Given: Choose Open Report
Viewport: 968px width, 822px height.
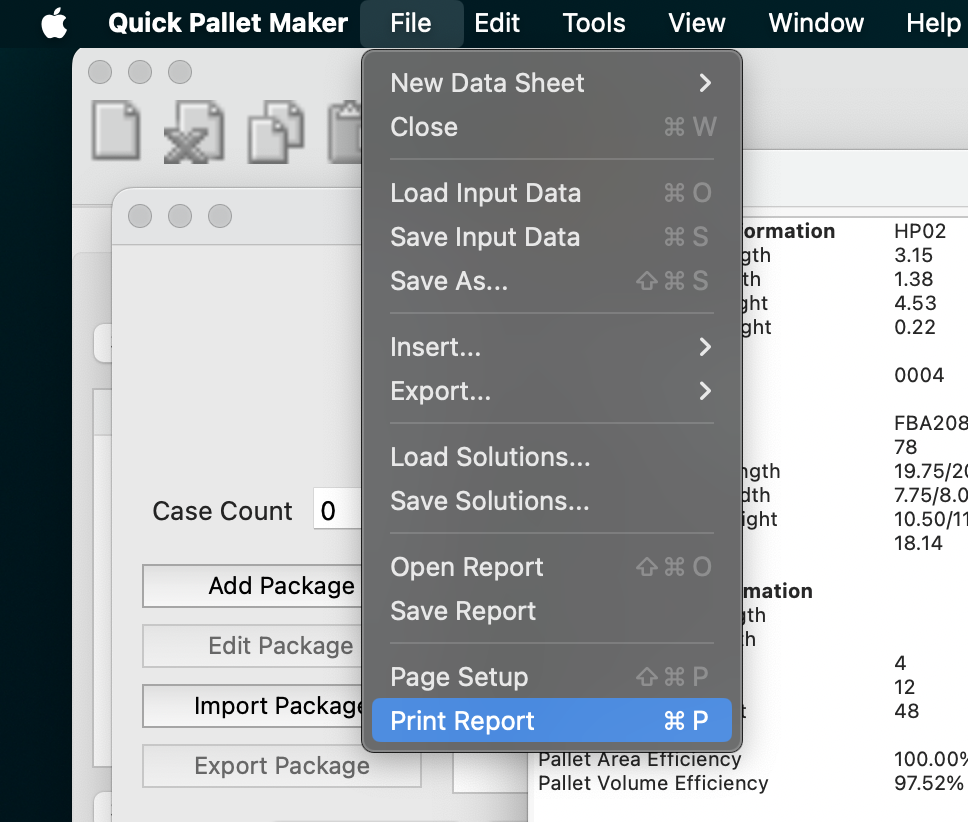Looking at the screenshot, I should (552, 567).
